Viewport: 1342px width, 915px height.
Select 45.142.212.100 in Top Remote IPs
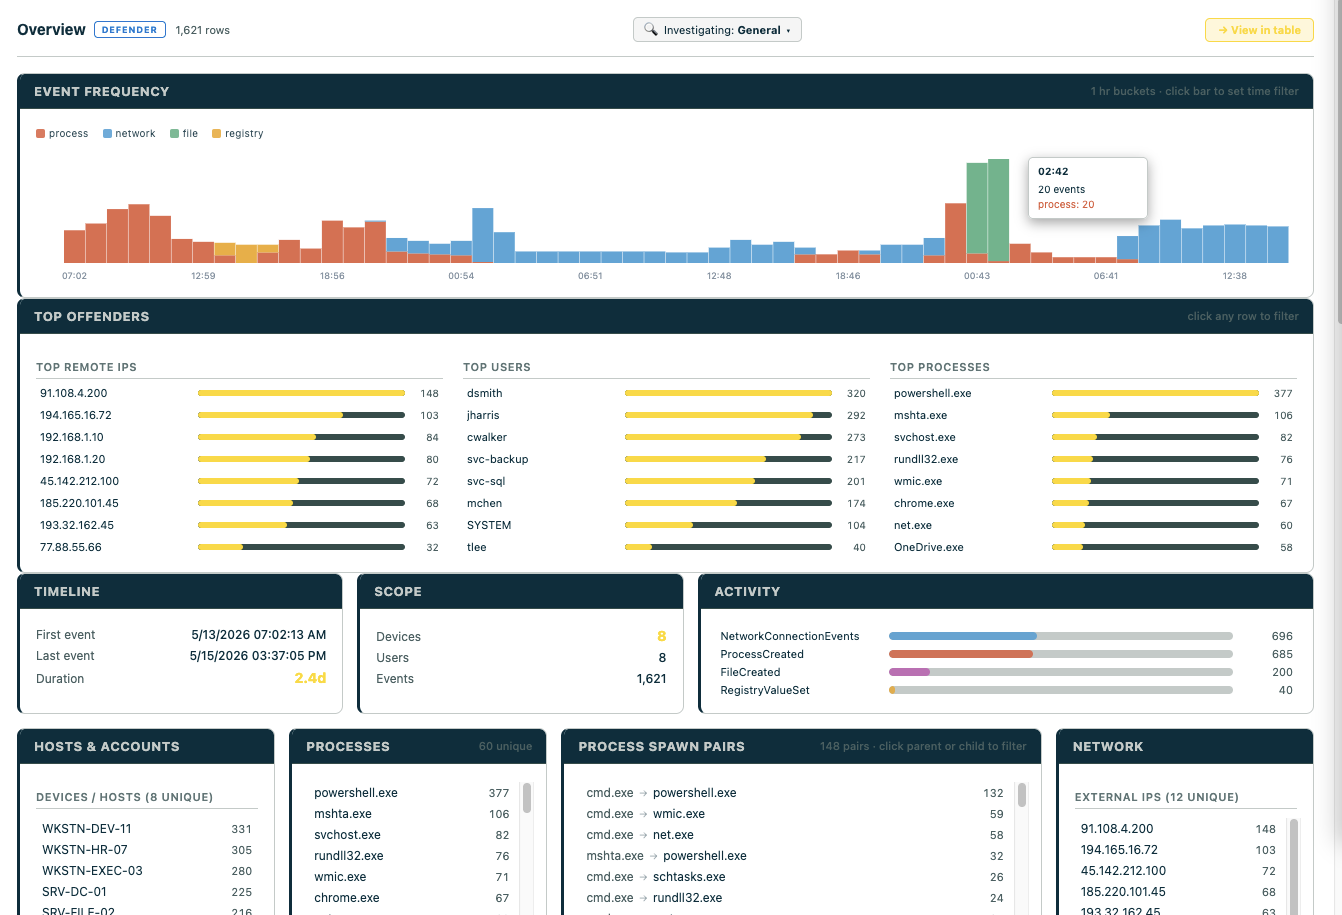(x=239, y=481)
